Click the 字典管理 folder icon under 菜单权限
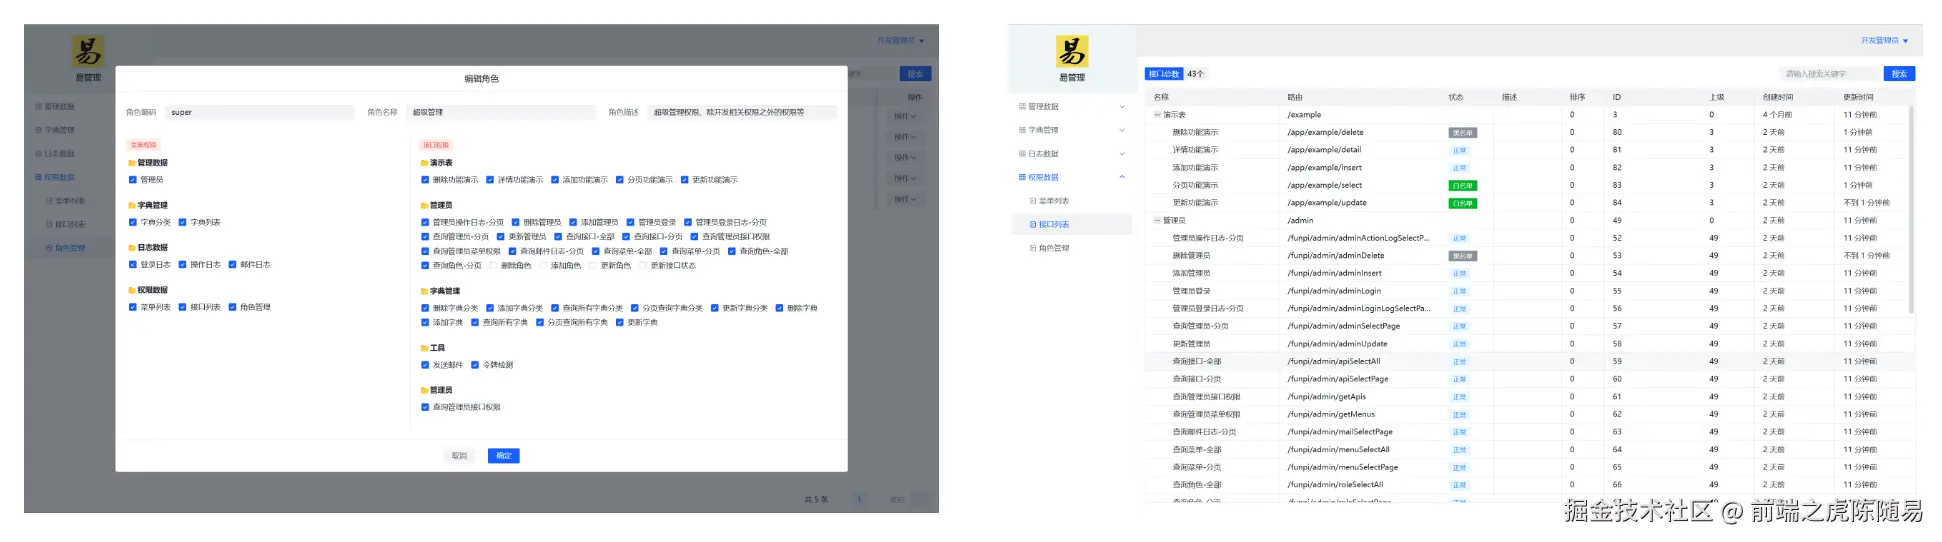Screen dimensions: 1942x542 132,205
